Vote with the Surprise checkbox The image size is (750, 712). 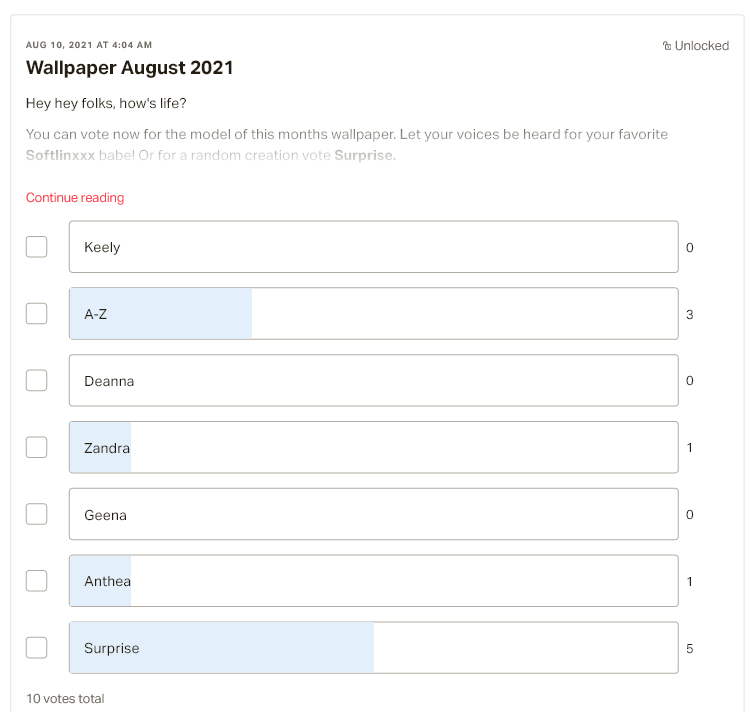click(36, 648)
